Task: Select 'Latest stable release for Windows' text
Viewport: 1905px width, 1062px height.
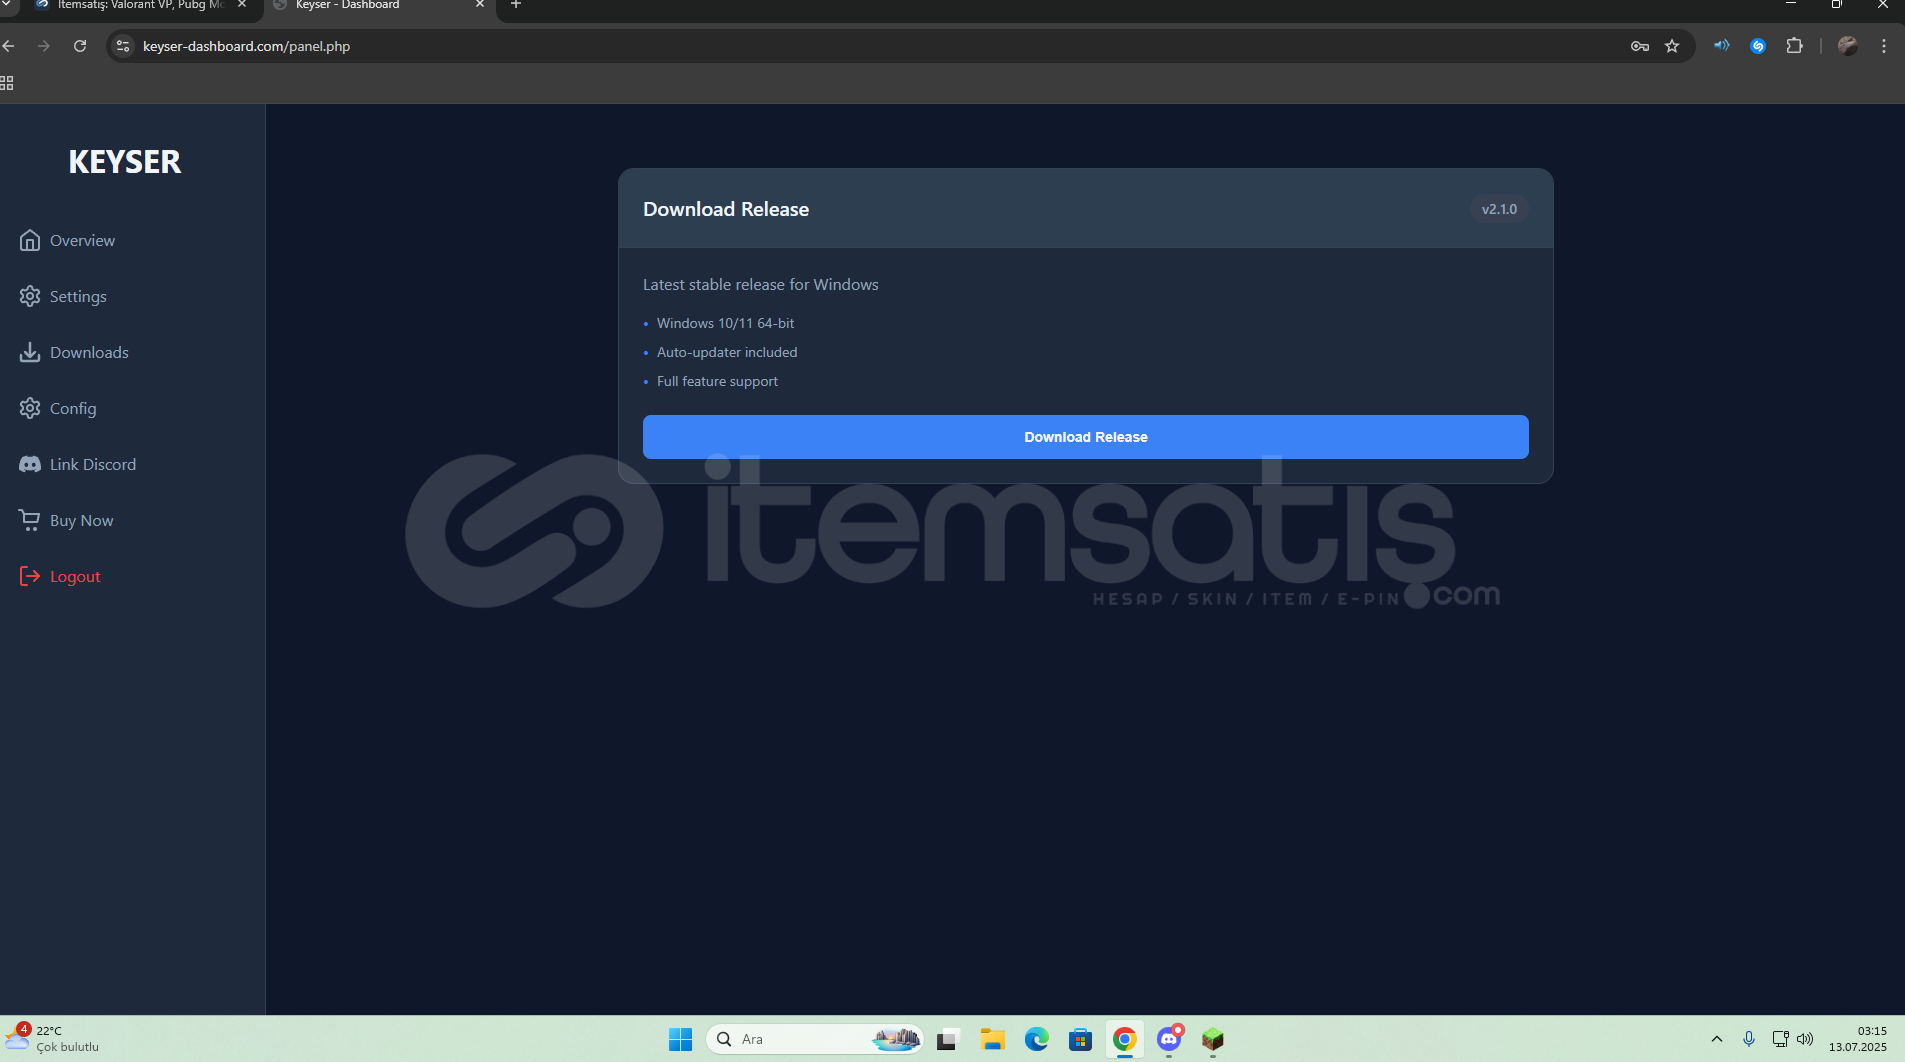Action: (761, 284)
